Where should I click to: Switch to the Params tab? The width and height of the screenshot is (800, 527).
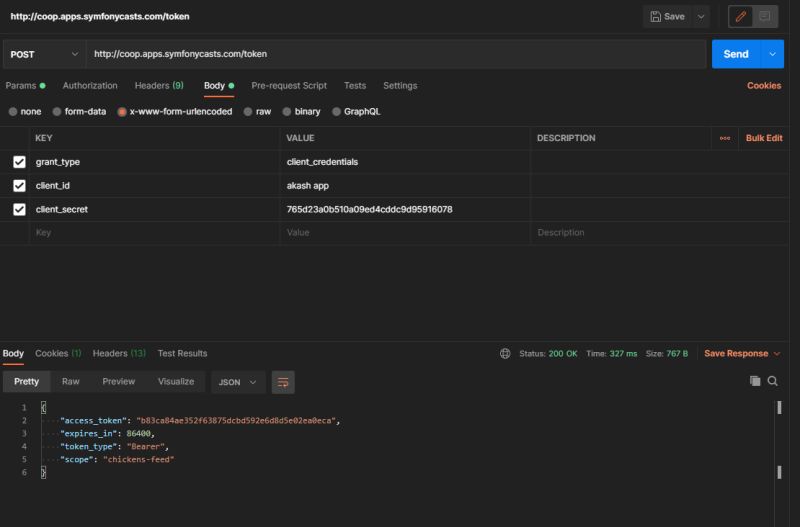(x=25, y=86)
